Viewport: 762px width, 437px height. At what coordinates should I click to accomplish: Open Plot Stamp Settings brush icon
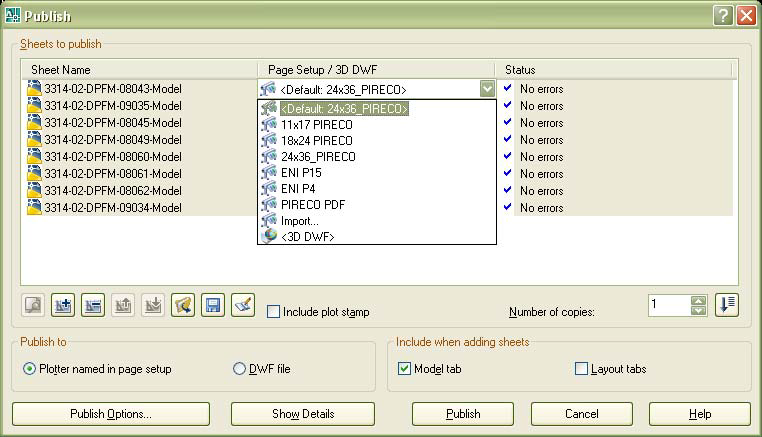click(243, 305)
